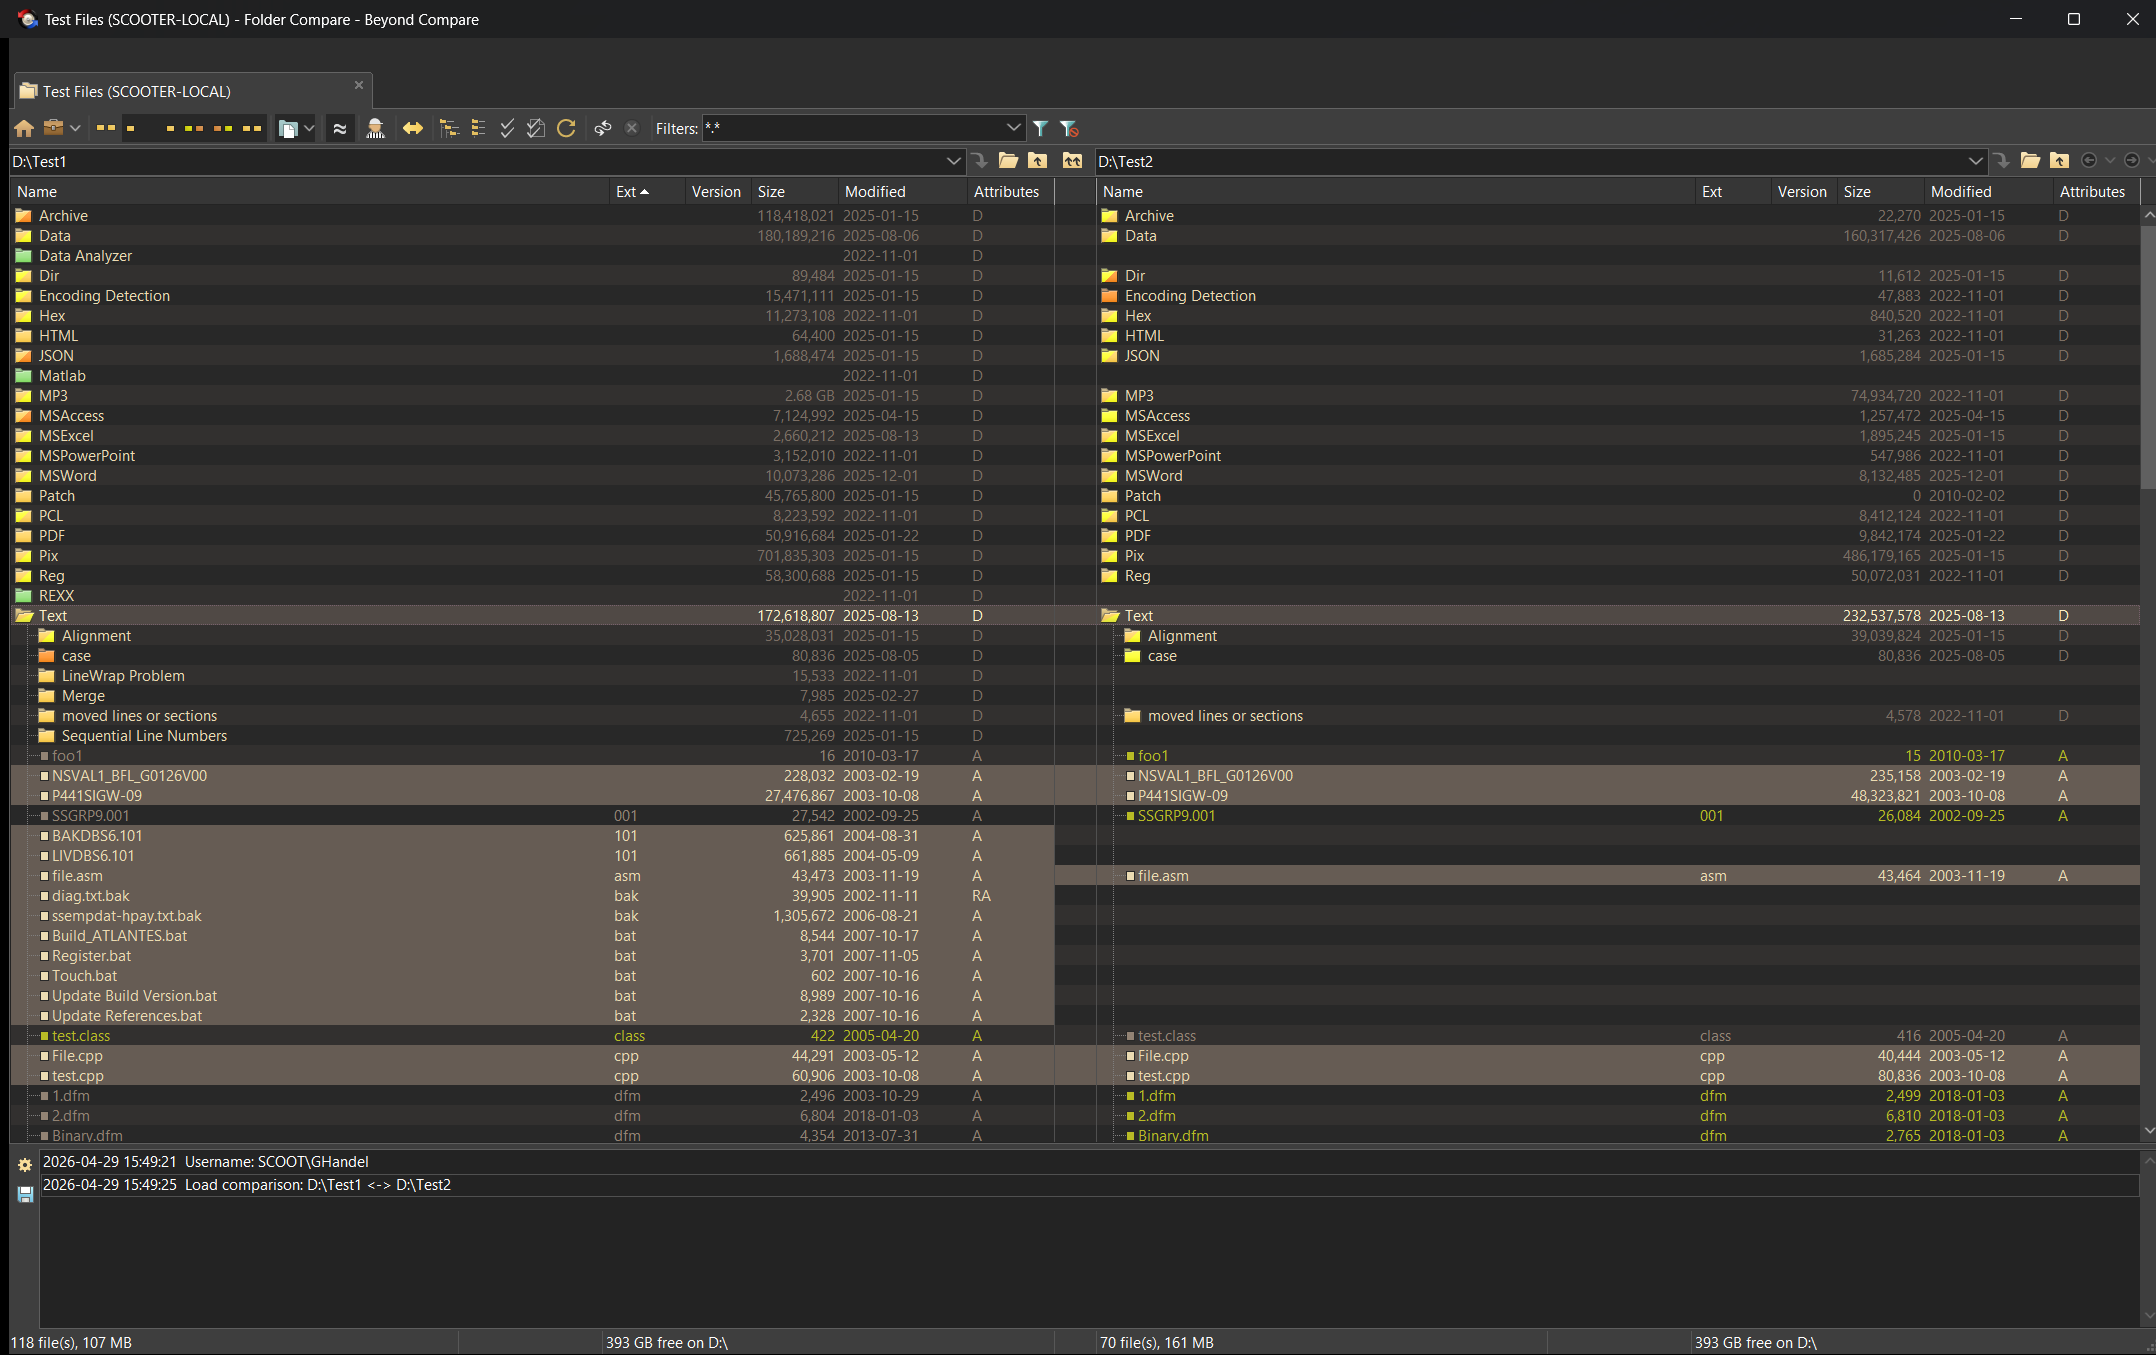
Task: Collapse all folders icon
Action: (x=478, y=128)
